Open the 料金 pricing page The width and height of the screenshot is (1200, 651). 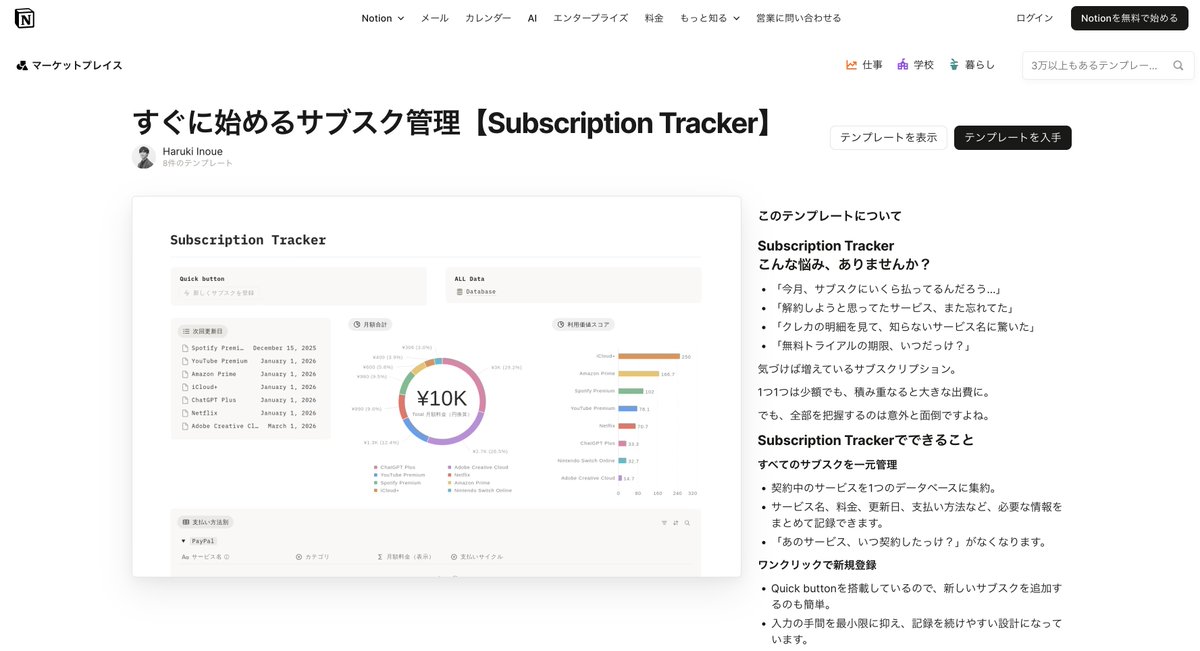pos(654,18)
